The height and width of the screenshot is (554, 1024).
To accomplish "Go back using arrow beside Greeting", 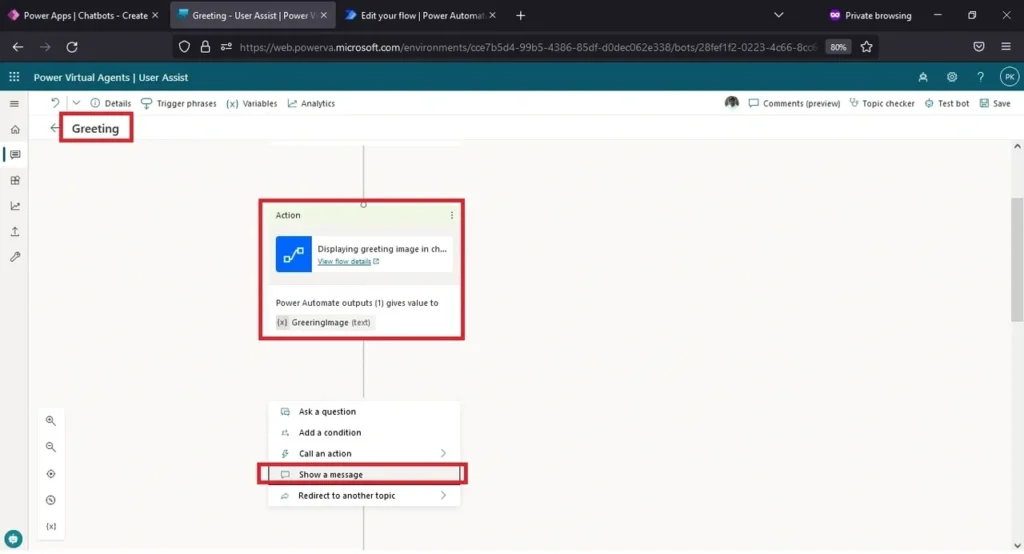I will (x=54, y=128).
